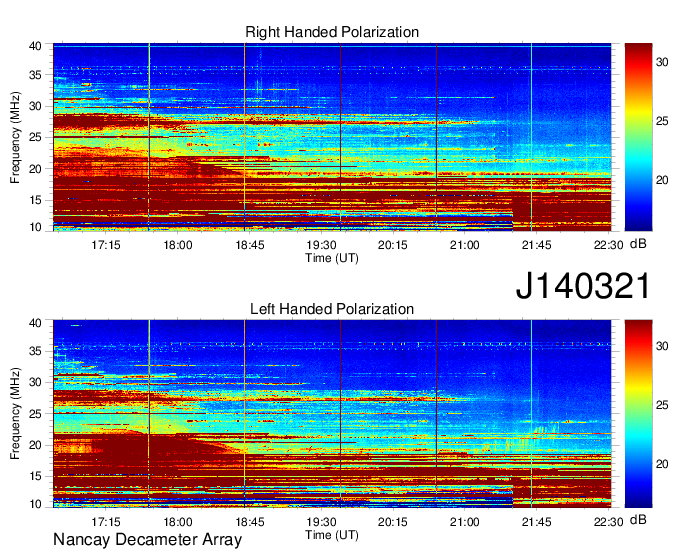Click the 10 frequency tick of top plot

click(35, 227)
